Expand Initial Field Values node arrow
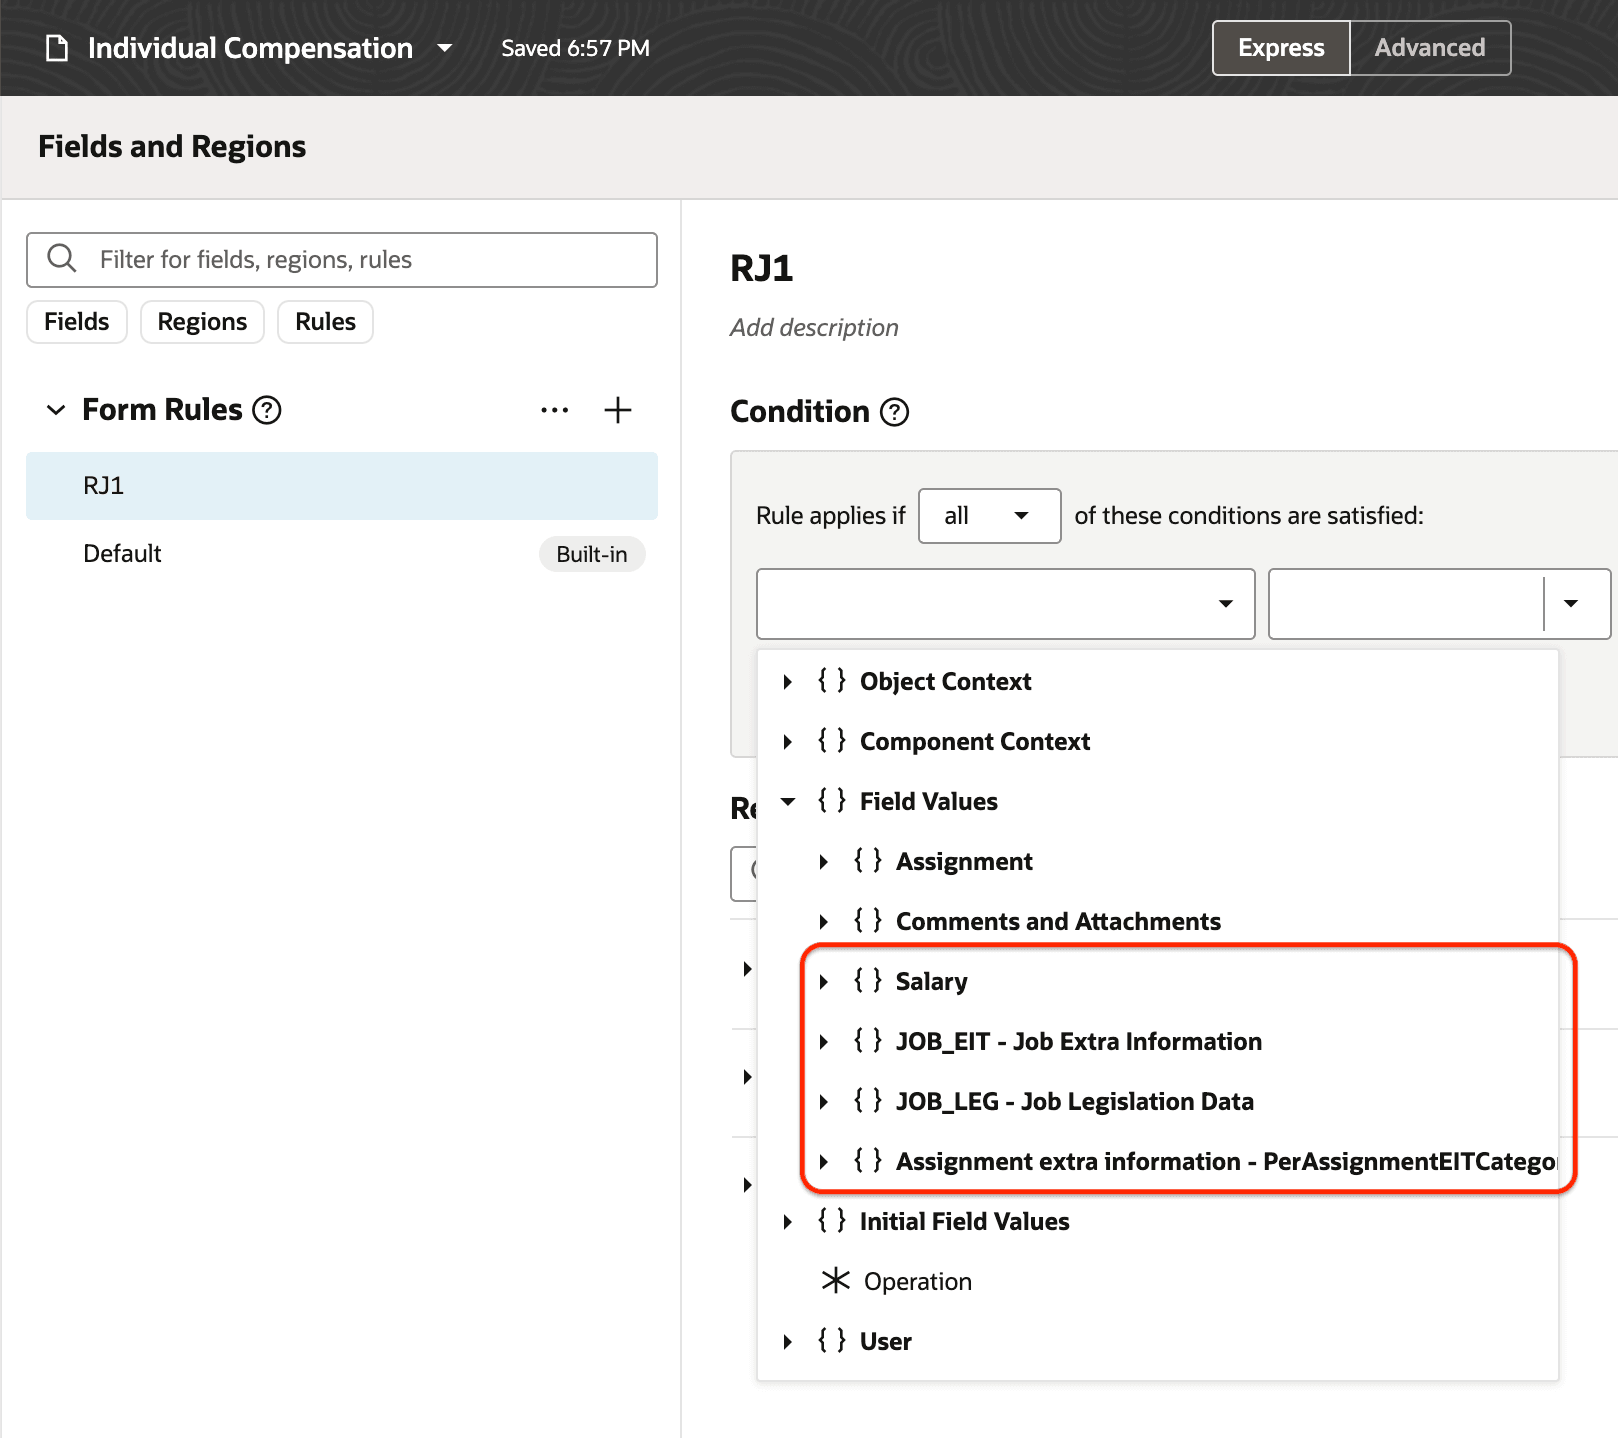The image size is (1618, 1438). click(788, 1222)
